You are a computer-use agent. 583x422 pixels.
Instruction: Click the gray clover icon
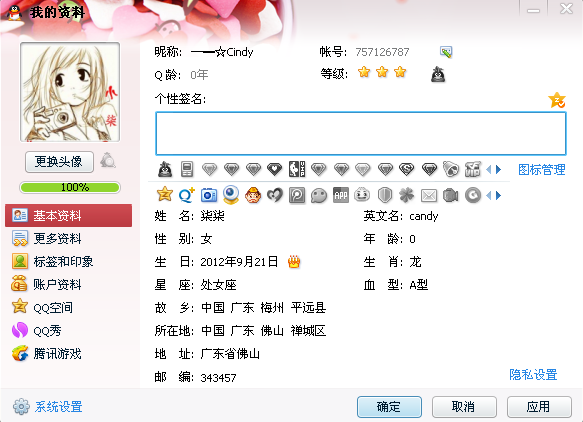pyautogui.click(x=406, y=195)
